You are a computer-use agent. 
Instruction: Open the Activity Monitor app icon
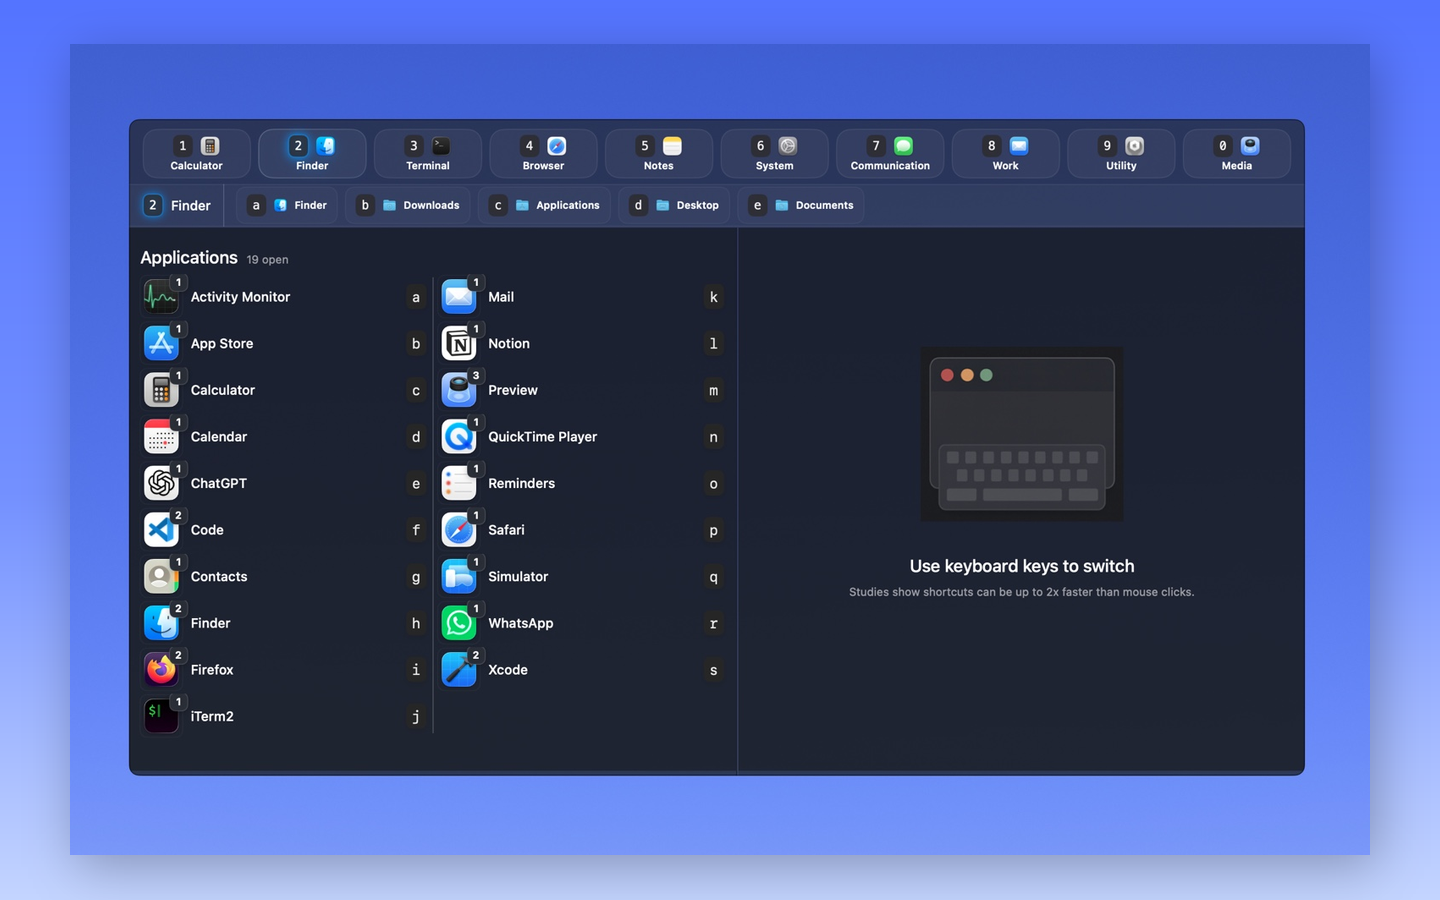click(161, 297)
